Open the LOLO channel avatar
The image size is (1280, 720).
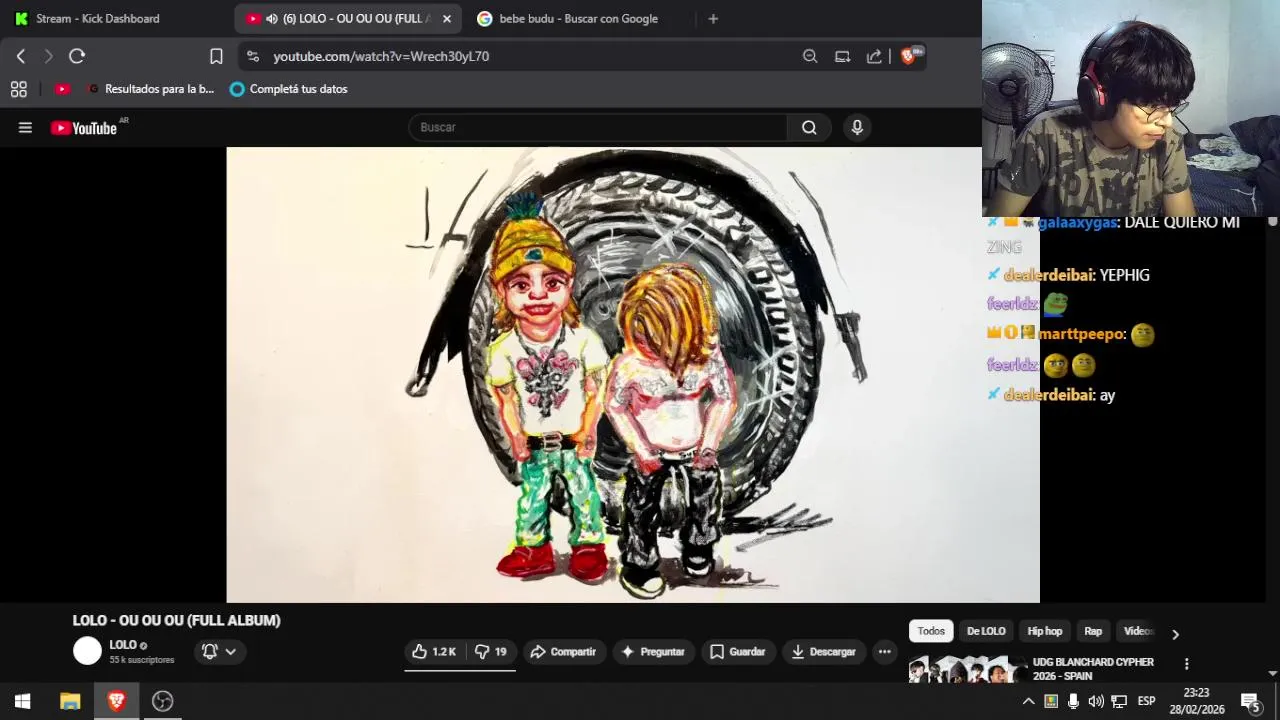tap(88, 651)
